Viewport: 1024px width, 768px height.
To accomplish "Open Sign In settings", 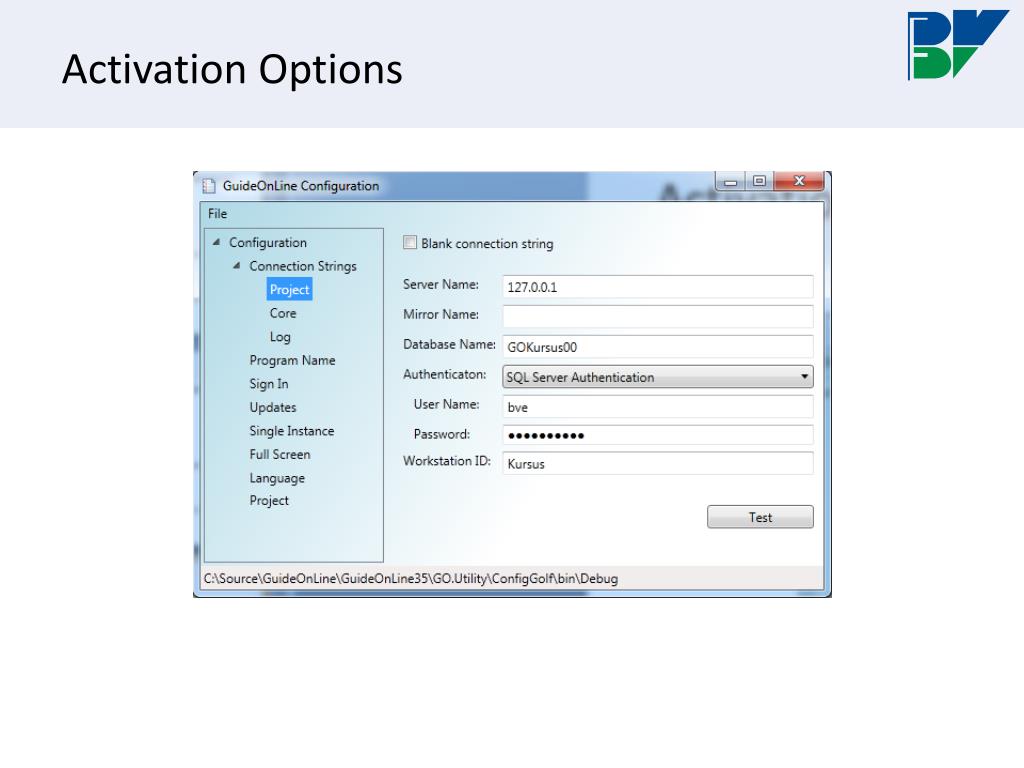I will (x=268, y=383).
